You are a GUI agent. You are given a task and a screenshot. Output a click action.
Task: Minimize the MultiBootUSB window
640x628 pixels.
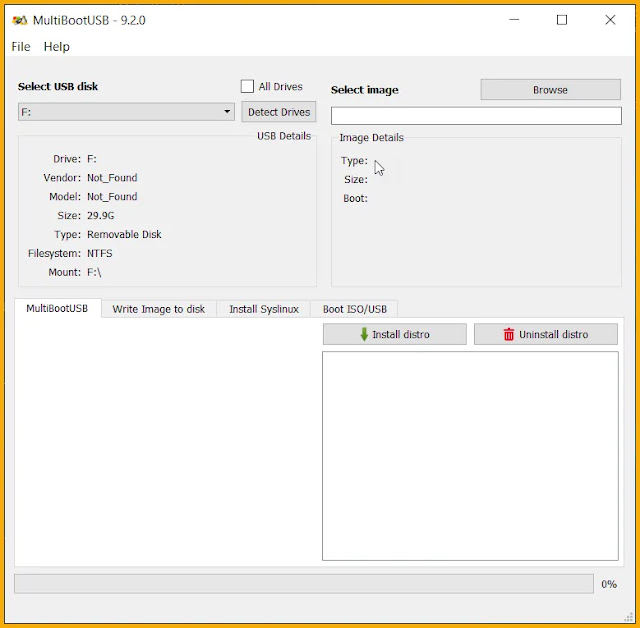pyautogui.click(x=514, y=20)
